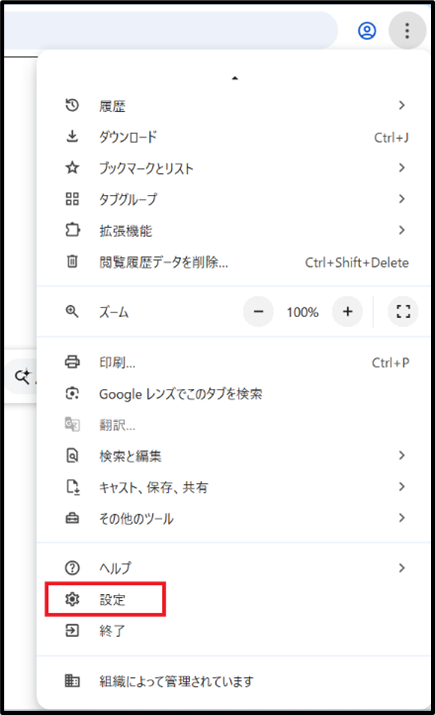Expand the ヘルプ submenu arrow
Image resolution: width=435 pixels, height=715 pixels.
coord(402,568)
